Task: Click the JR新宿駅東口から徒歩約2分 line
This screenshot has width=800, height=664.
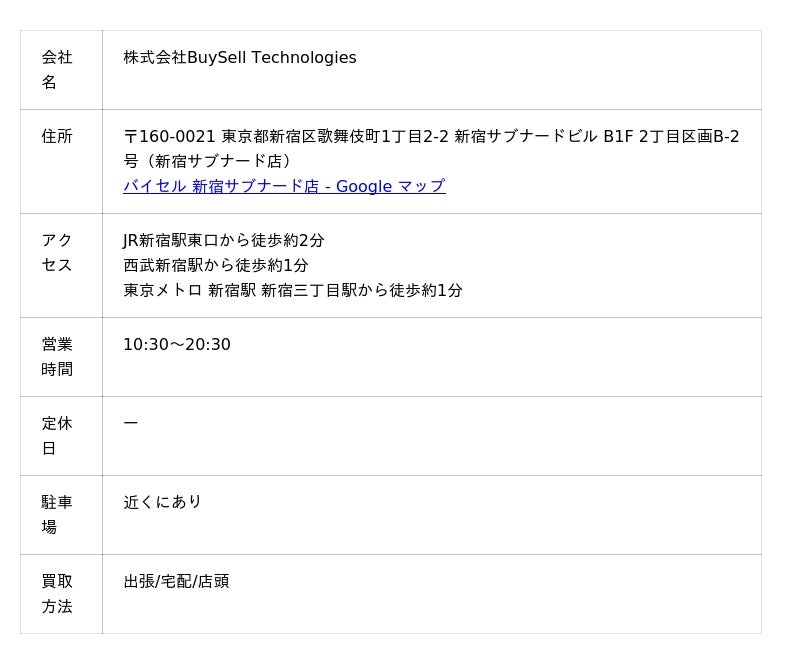Action: click(223, 240)
